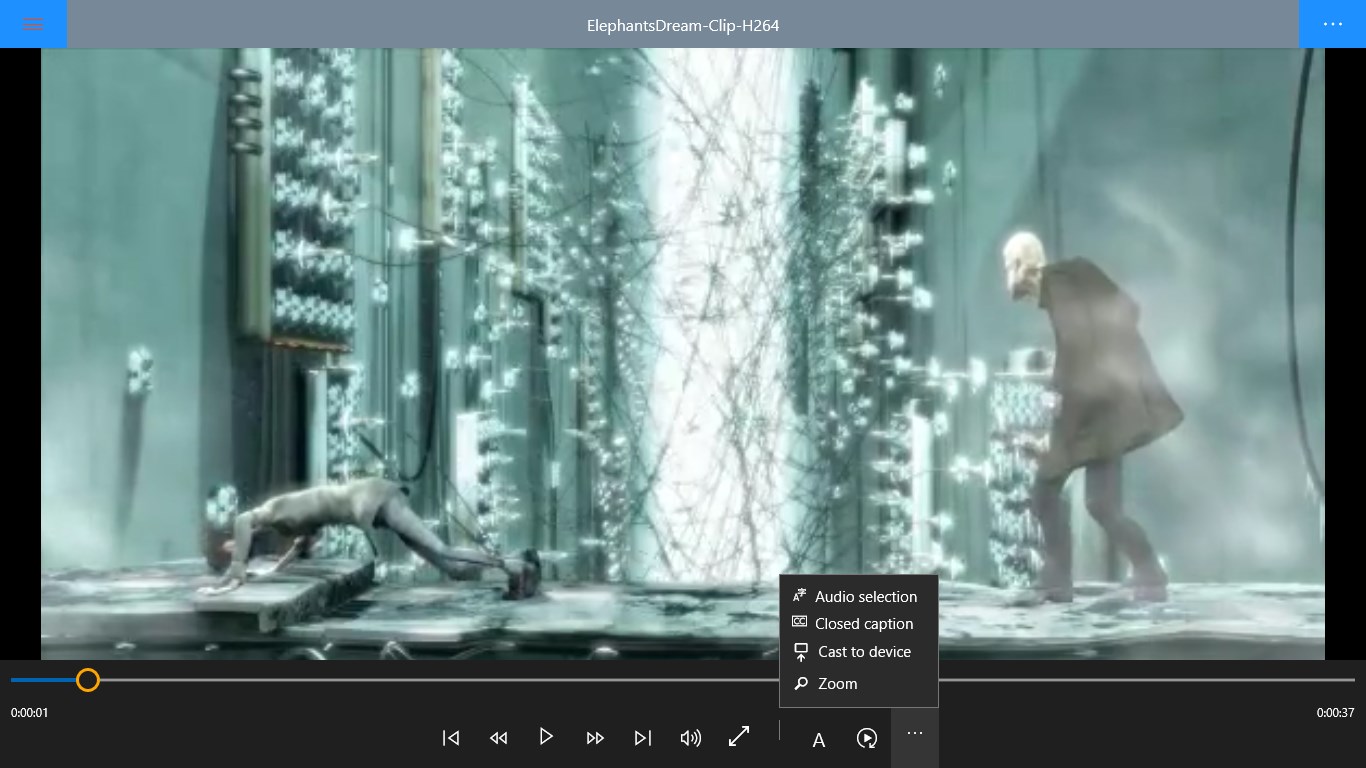
Task: Click the total duration 0:00:37 label
Action: point(1335,713)
